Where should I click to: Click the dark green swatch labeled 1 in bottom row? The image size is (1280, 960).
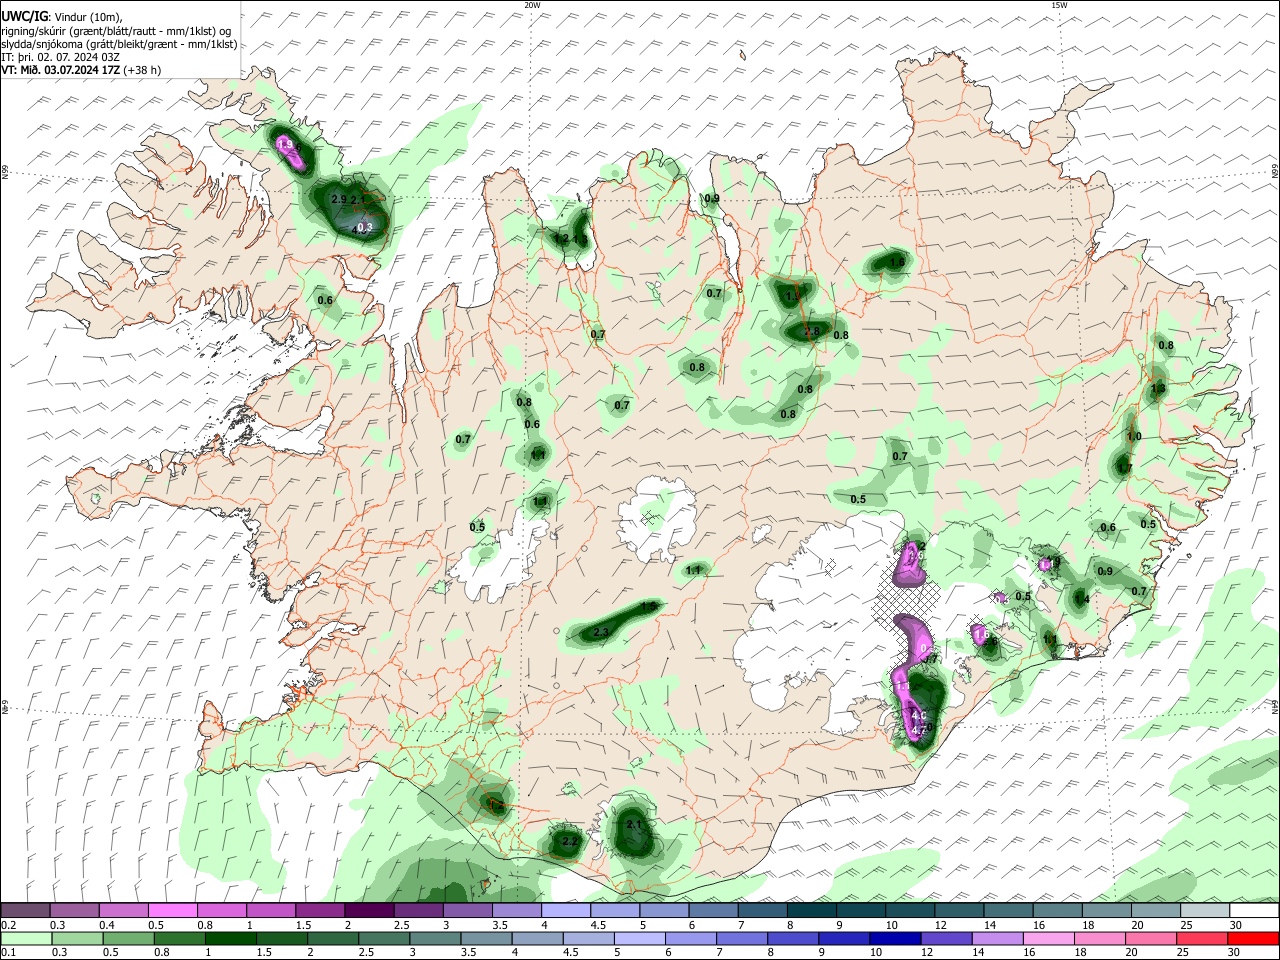click(x=230, y=938)
